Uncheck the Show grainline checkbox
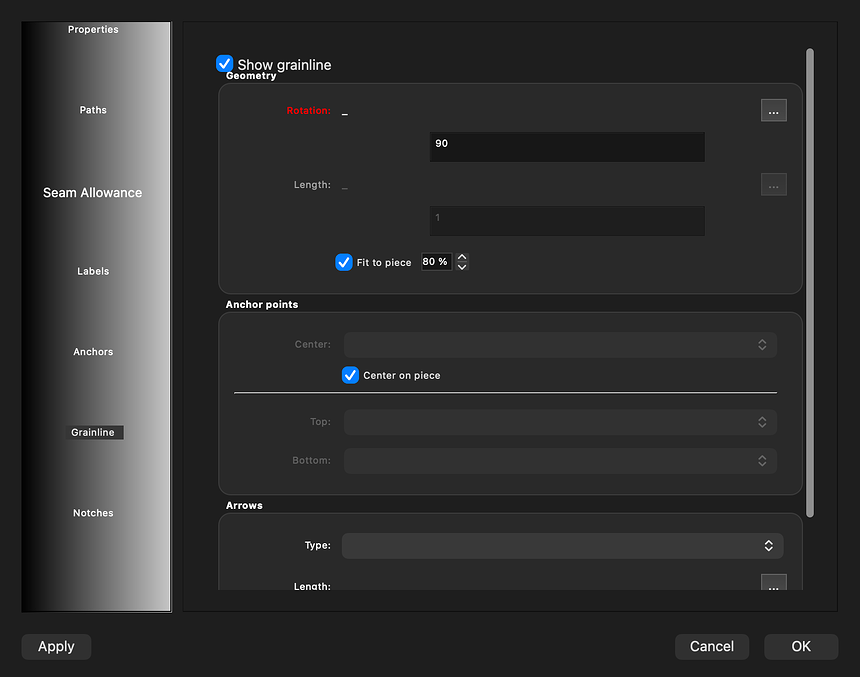The image size is (860, 677). tap(224, 64)
